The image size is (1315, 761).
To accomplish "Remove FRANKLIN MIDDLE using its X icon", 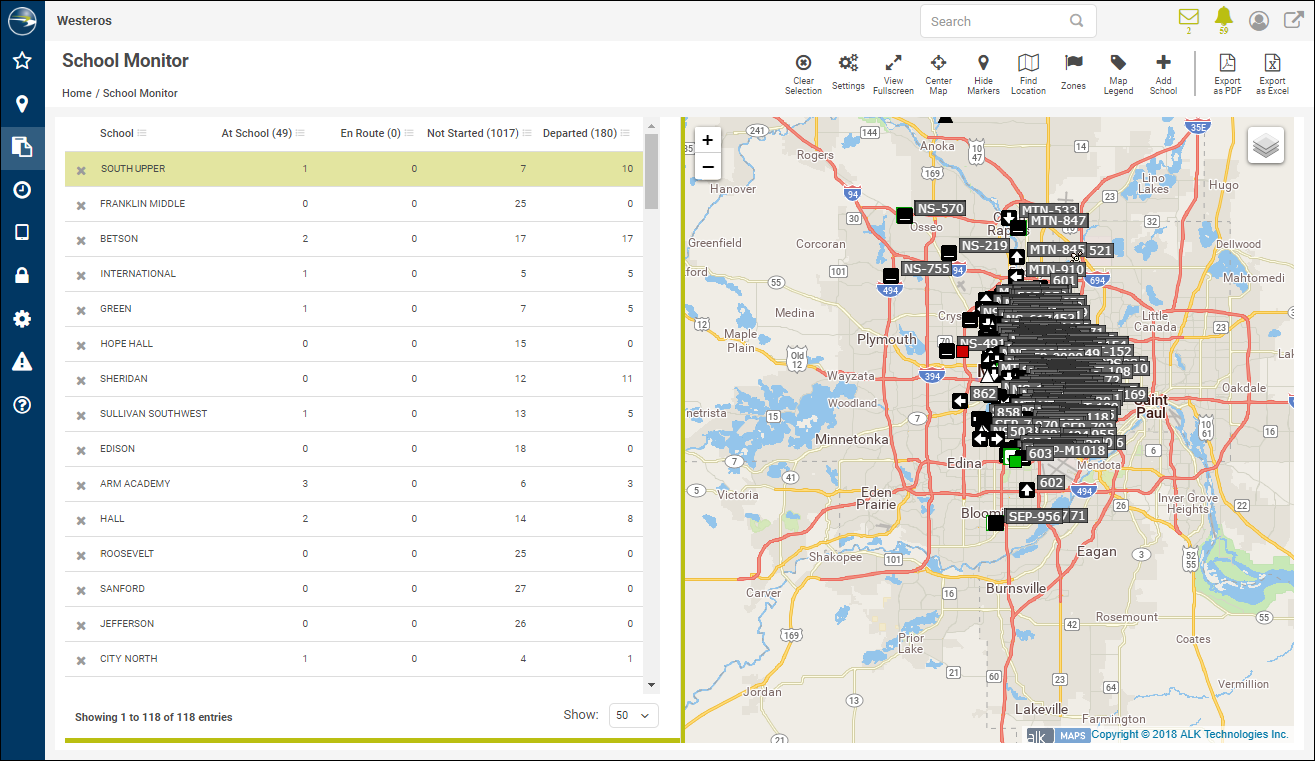I will pos(81,205).
